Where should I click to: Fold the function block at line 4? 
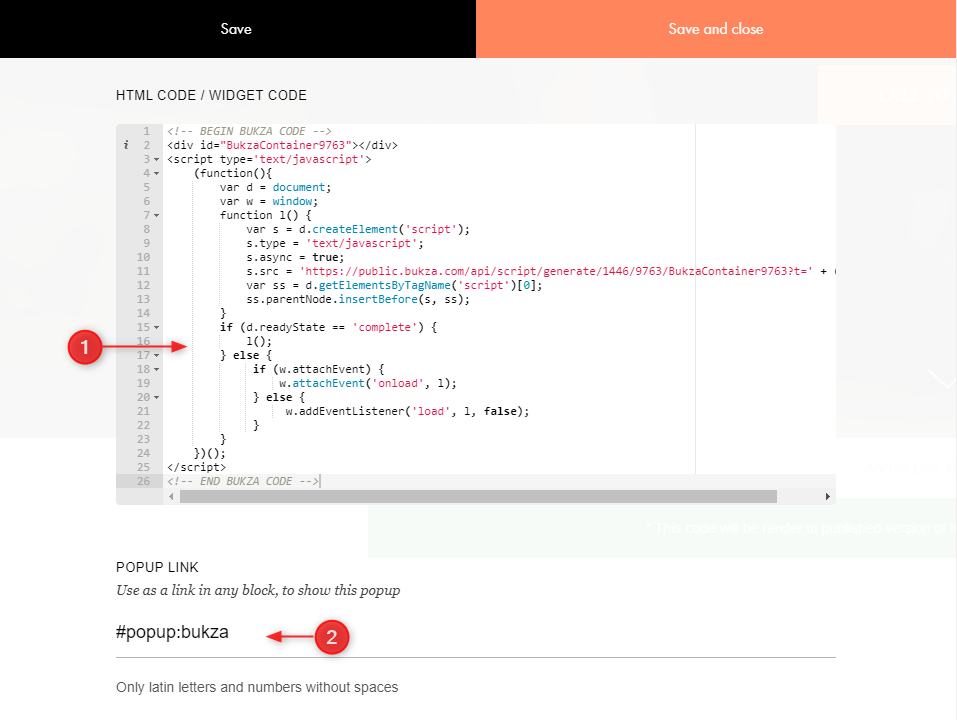click(157, 174)
